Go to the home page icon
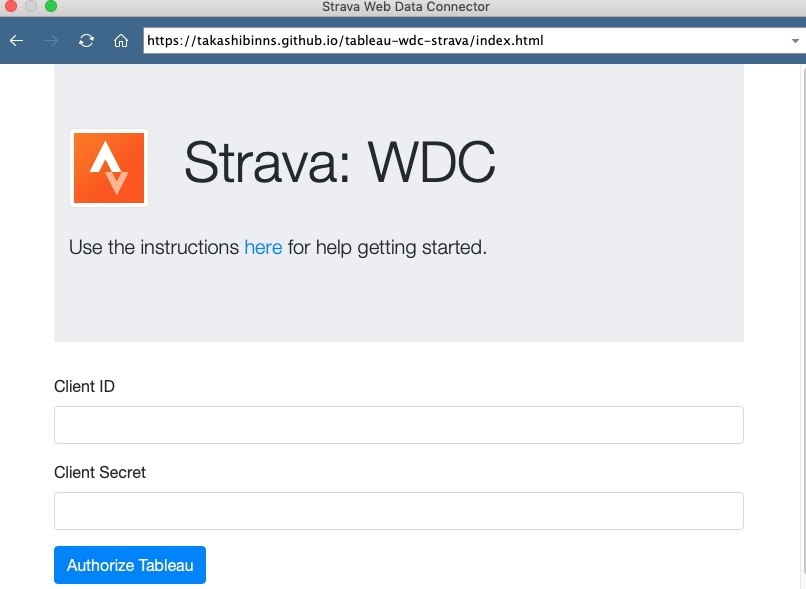 [x=121, y=41]
